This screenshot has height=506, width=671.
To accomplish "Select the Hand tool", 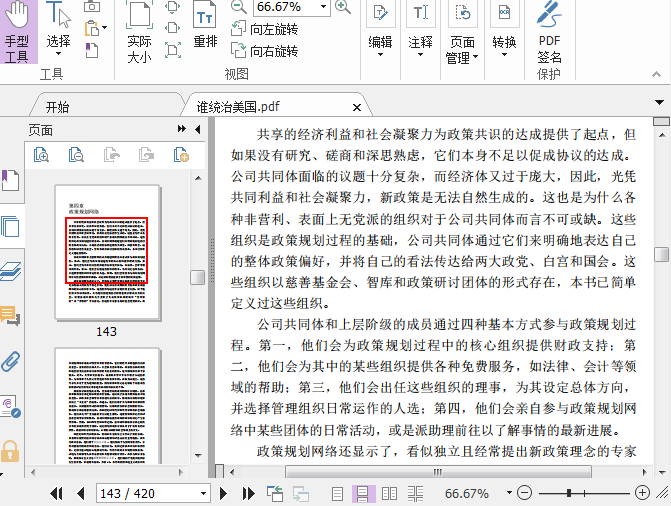I will point(18,32).
